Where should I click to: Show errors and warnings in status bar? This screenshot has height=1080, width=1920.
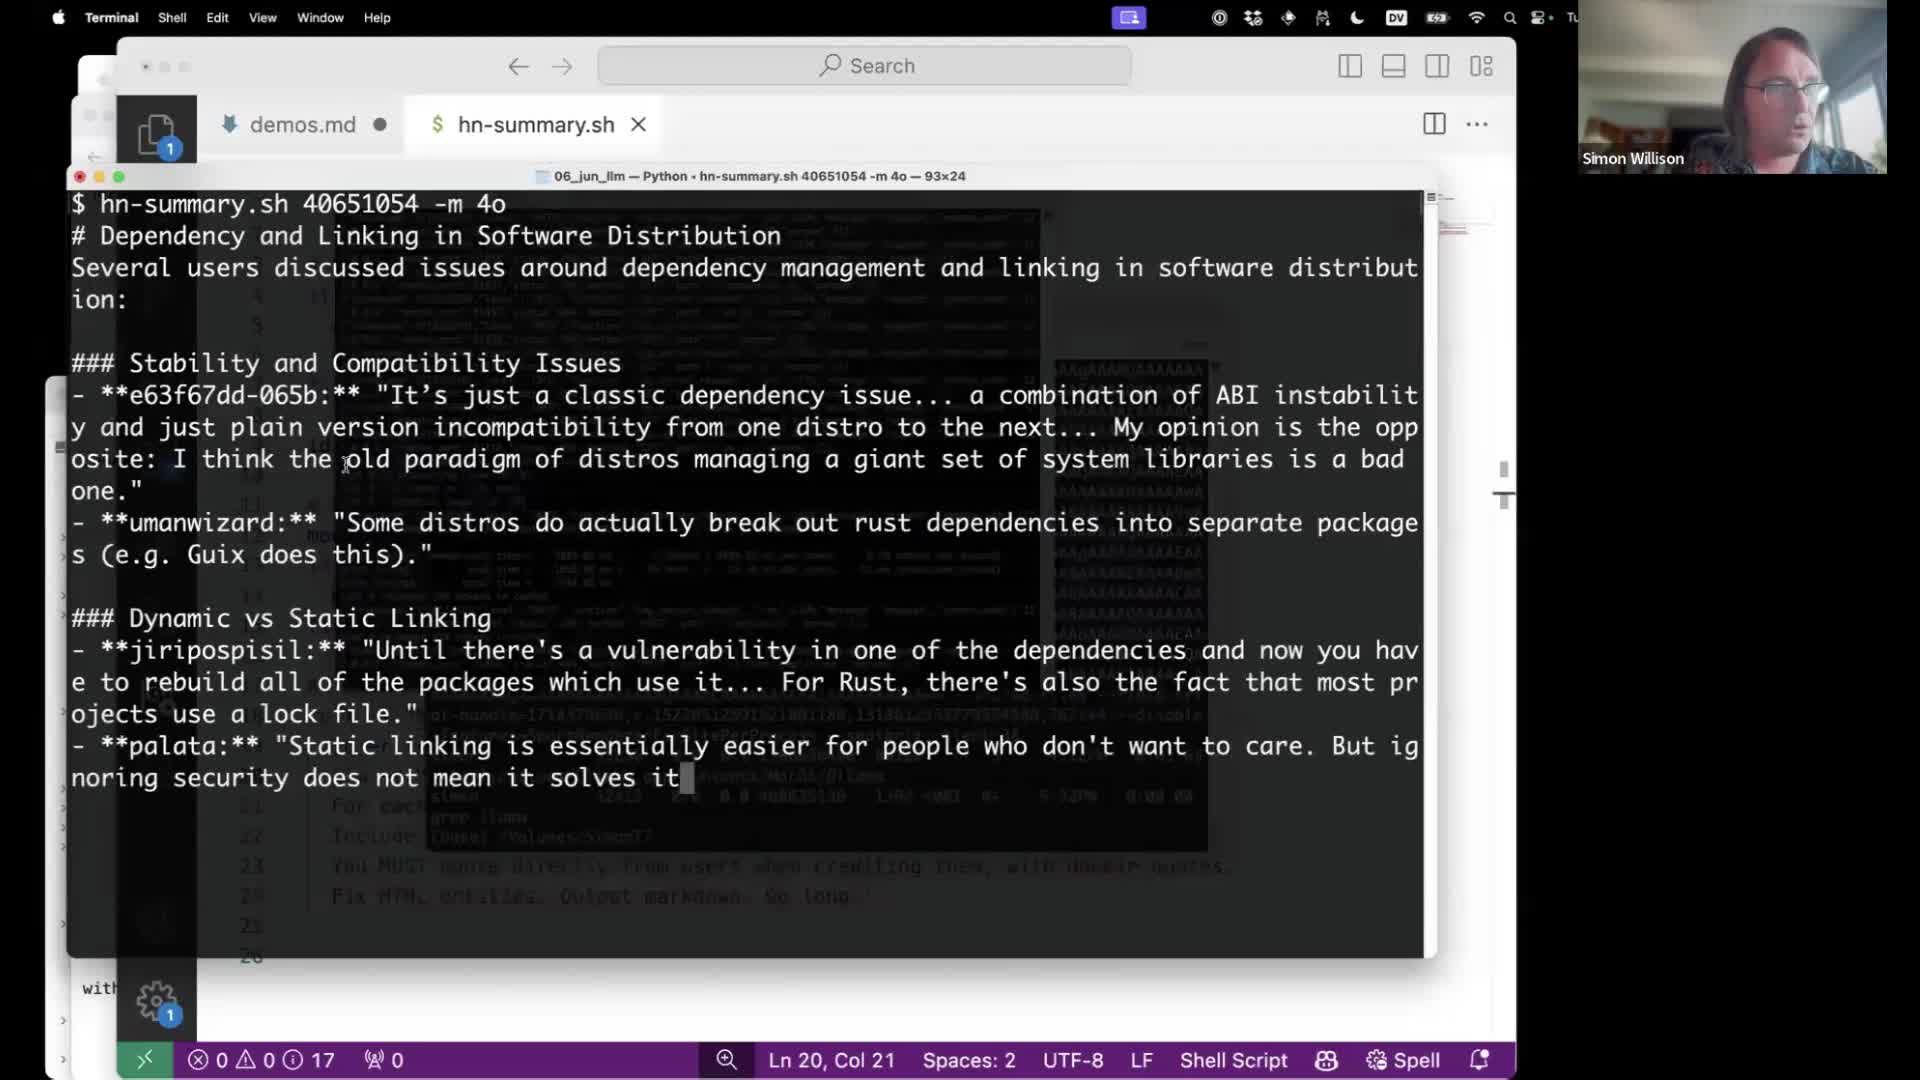coord(262,1060)
